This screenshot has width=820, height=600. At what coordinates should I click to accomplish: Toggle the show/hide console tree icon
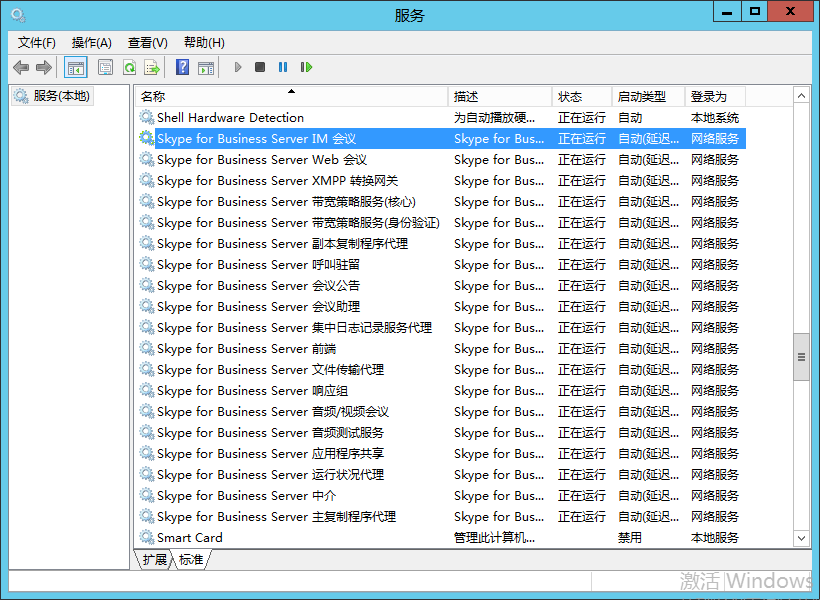[x=76, y=67]
